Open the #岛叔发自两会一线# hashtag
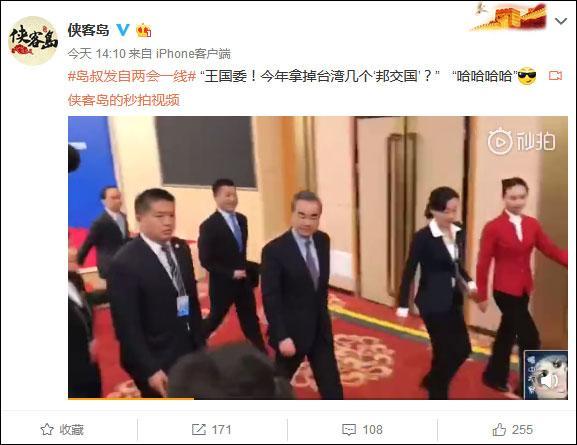The width and height of the screenshot is (577, 445). tap(132, 76)
